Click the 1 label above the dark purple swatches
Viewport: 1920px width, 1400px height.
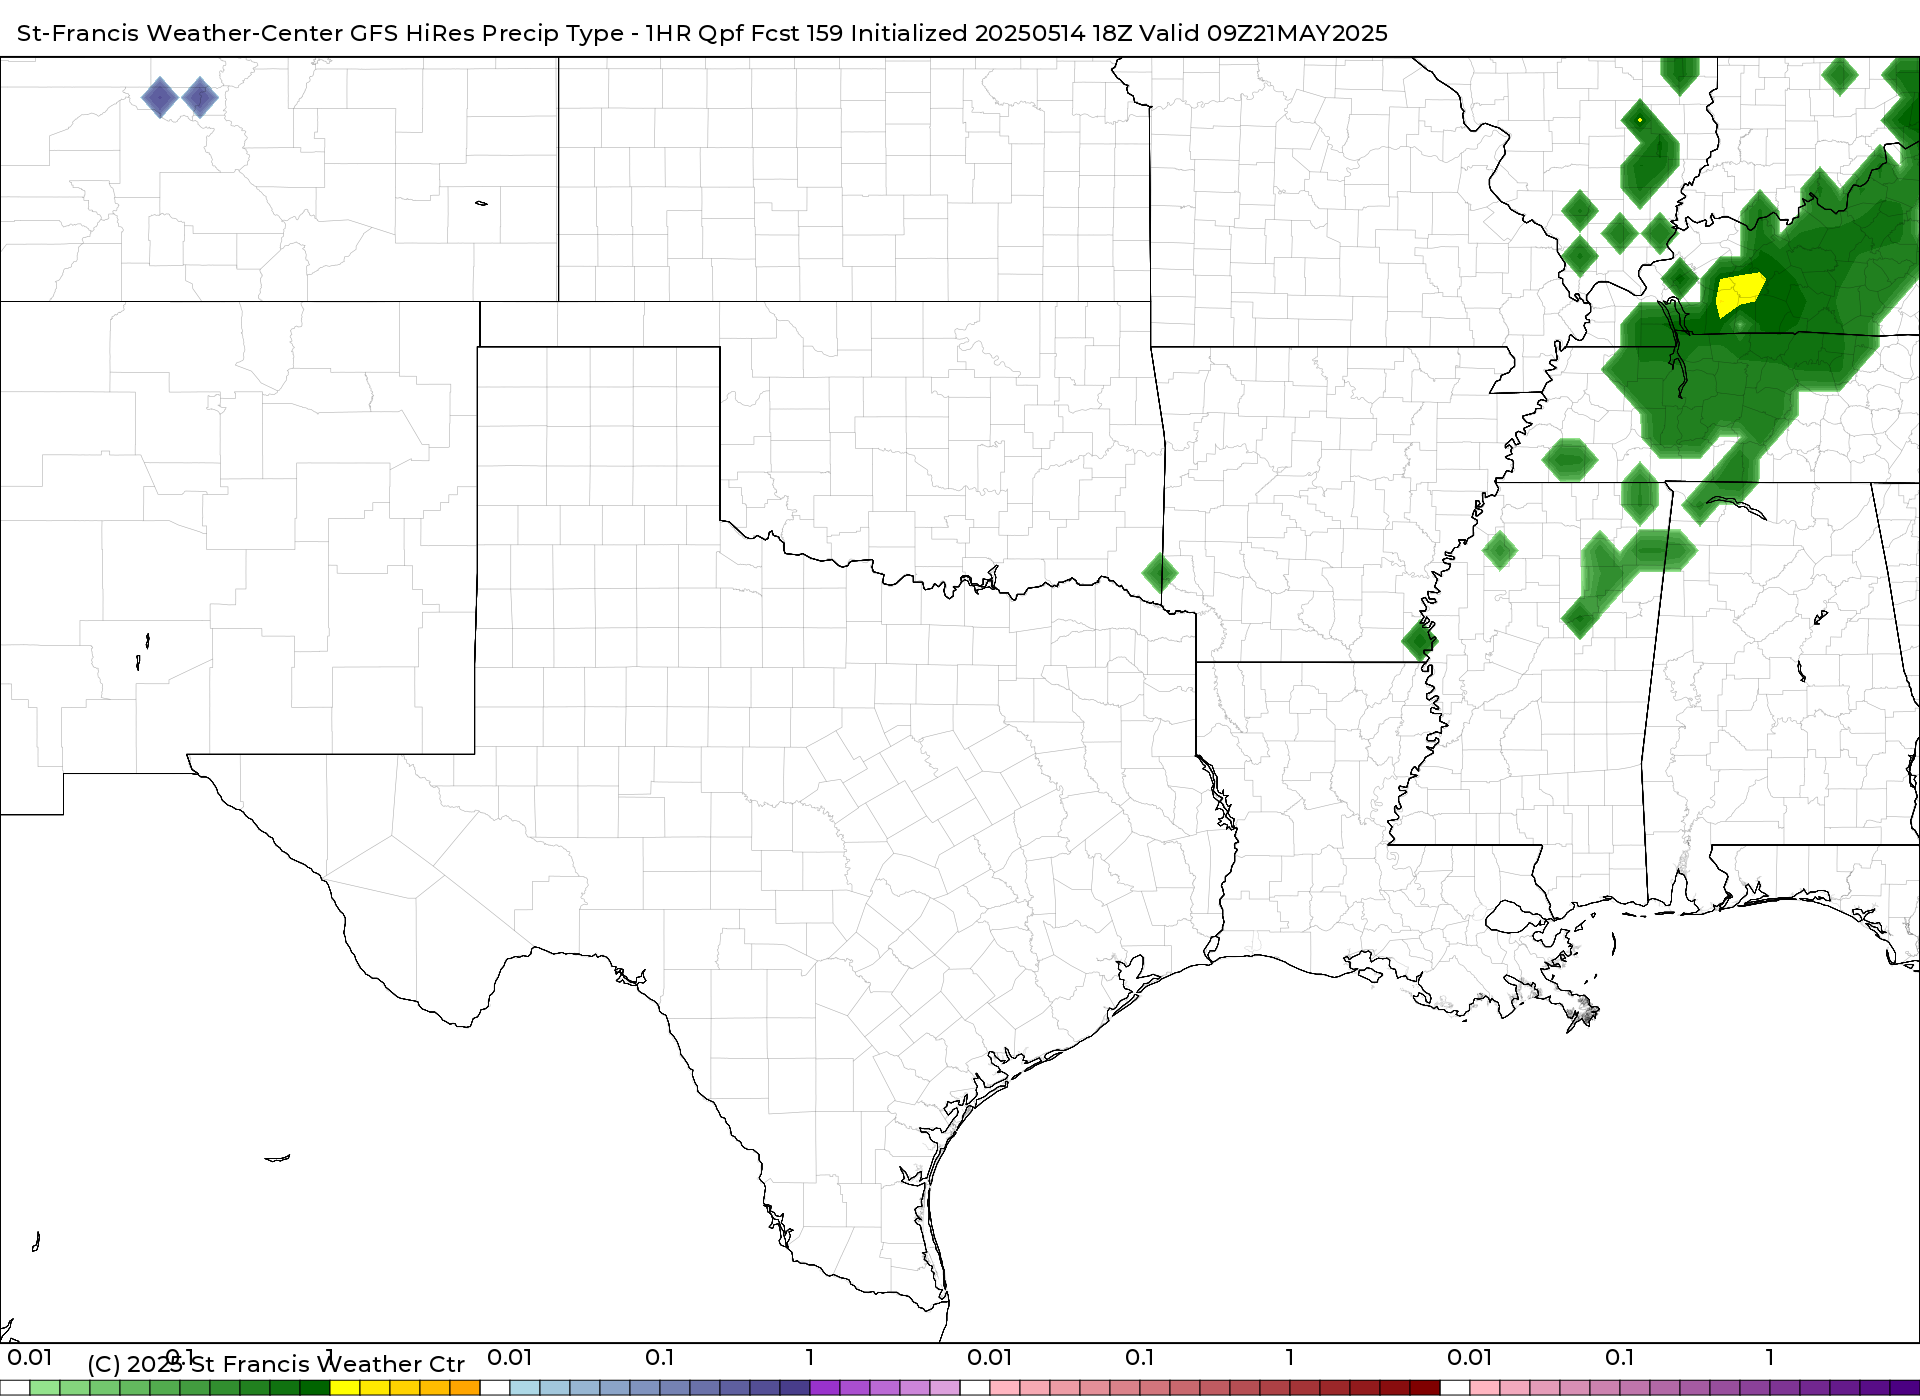[1770, 1357]
